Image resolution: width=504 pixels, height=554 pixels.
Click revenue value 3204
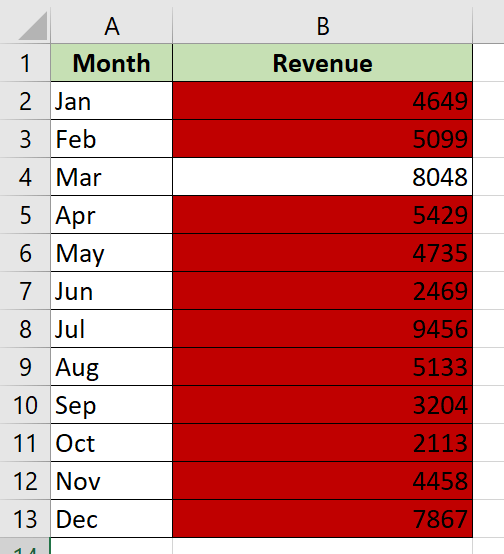(322, 405)
